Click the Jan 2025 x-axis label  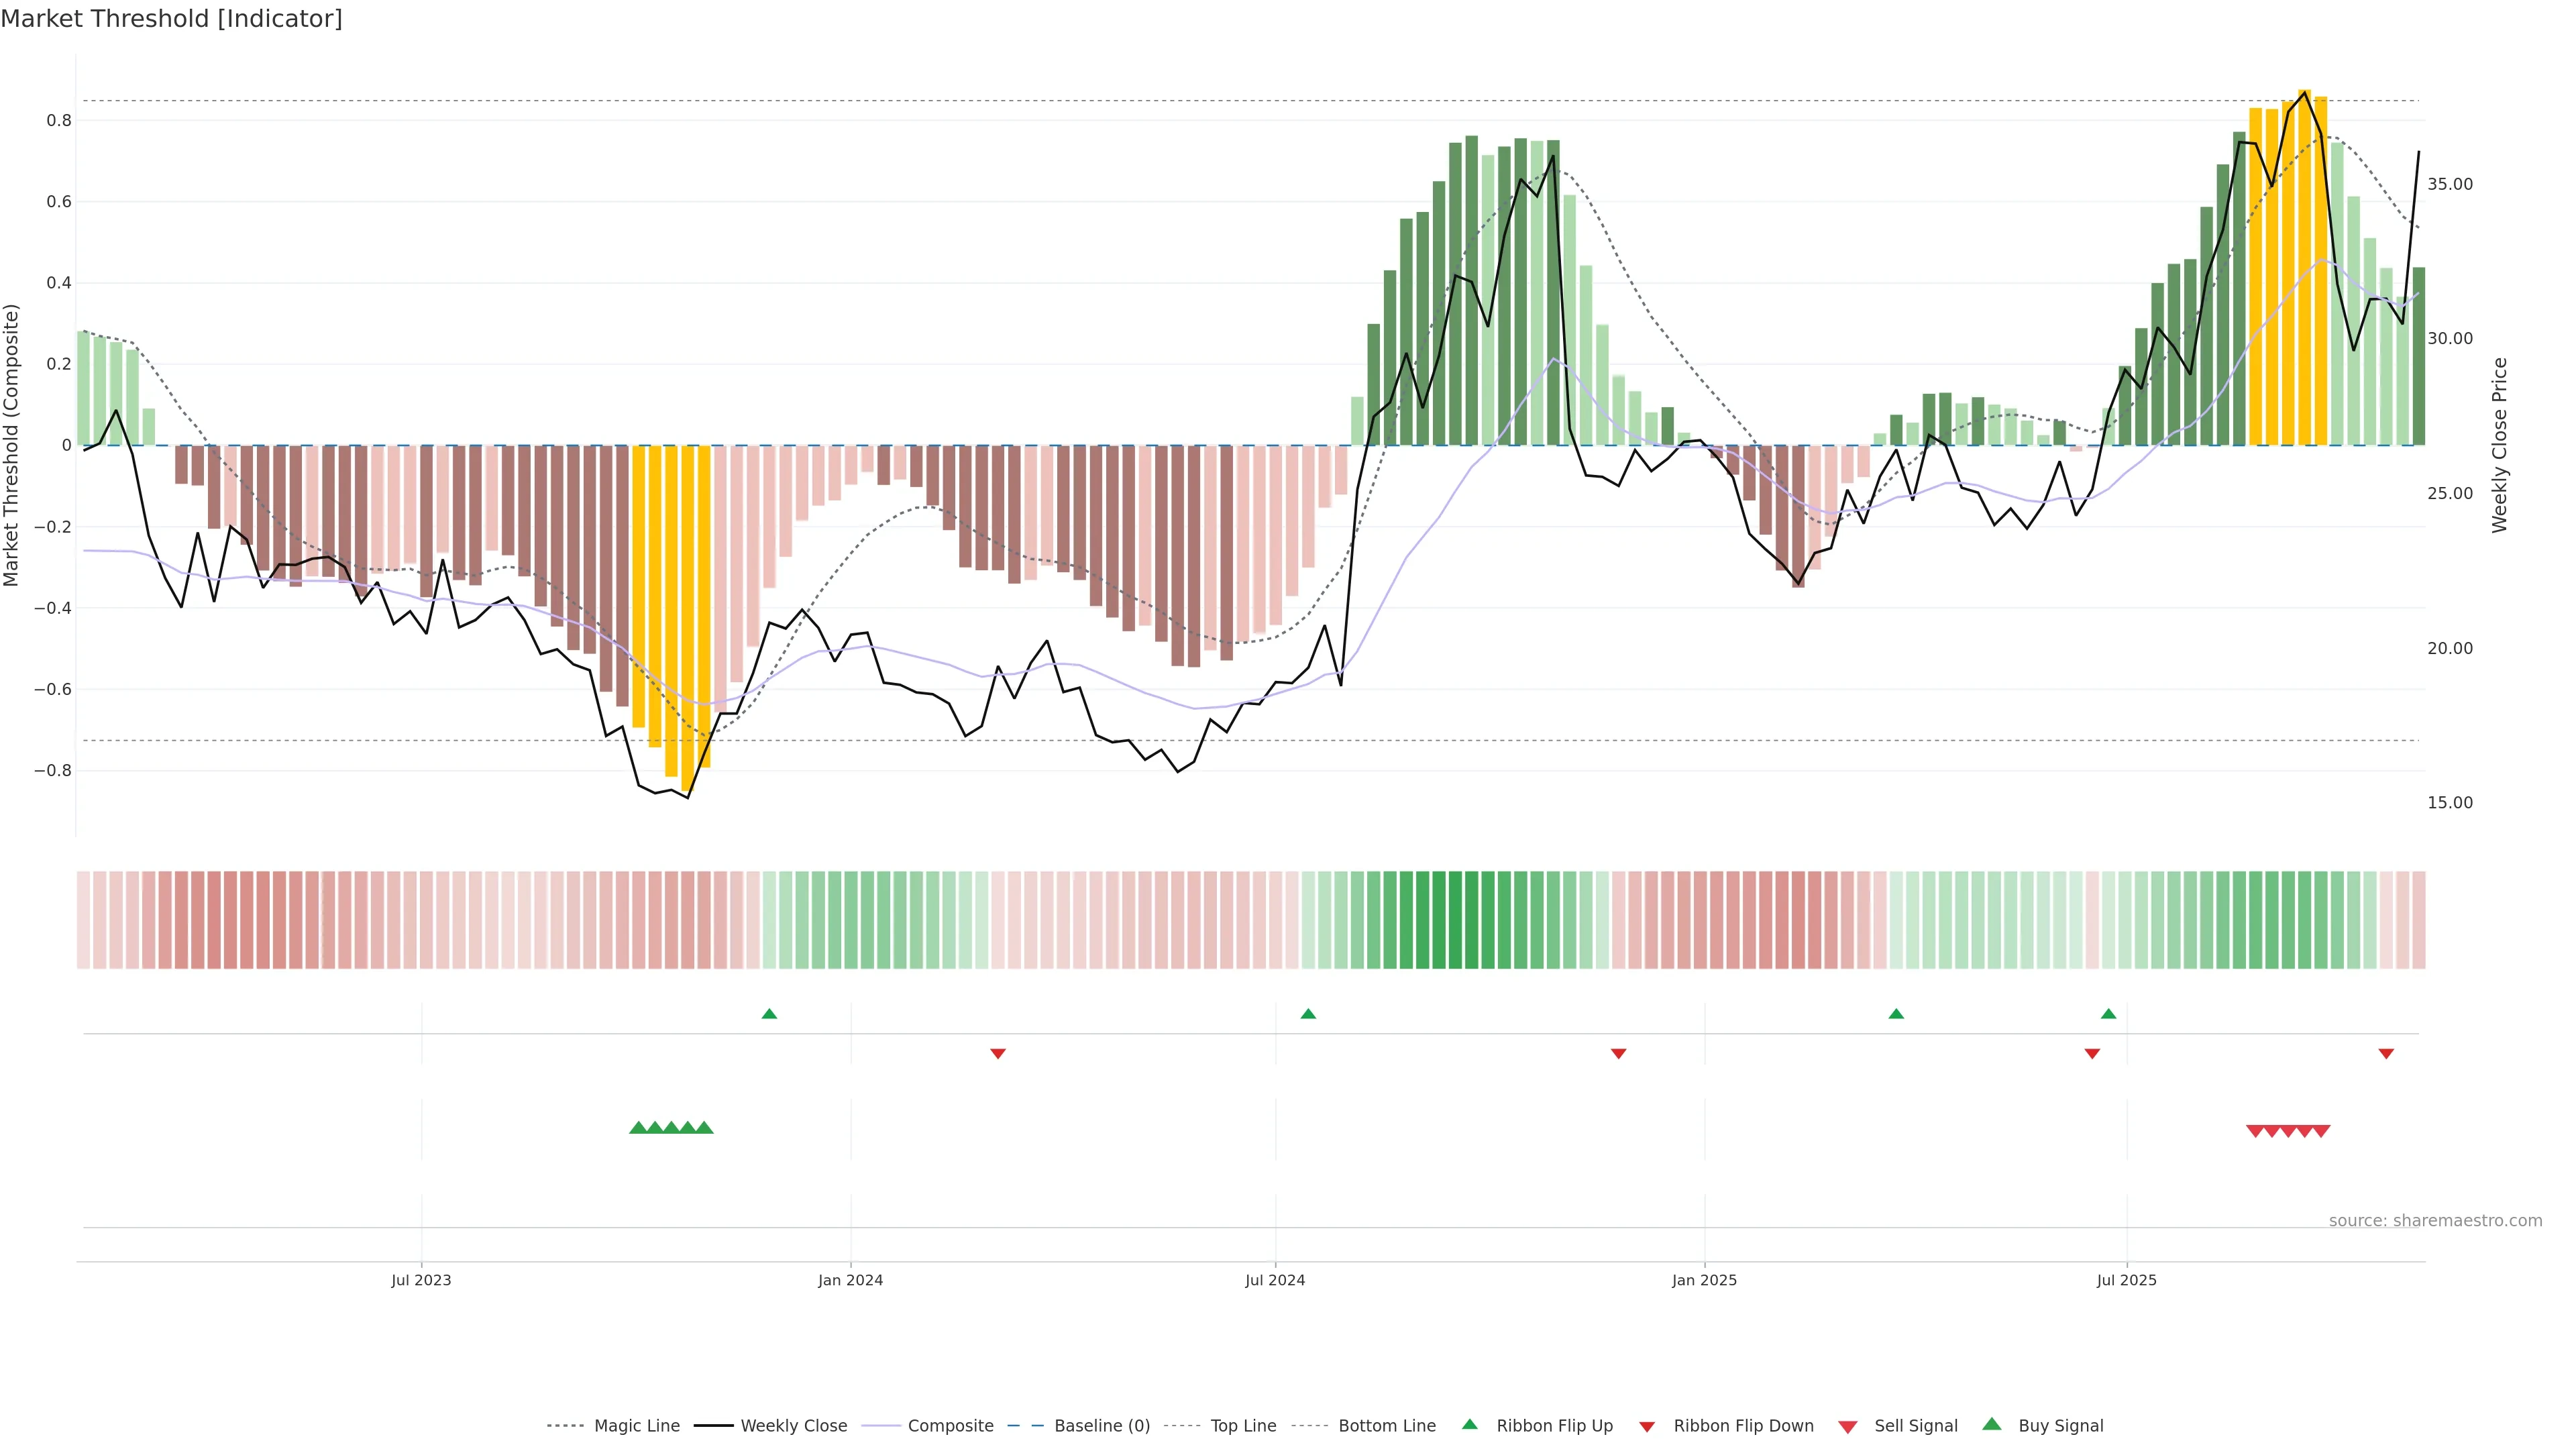[x=1704, y=1280]
